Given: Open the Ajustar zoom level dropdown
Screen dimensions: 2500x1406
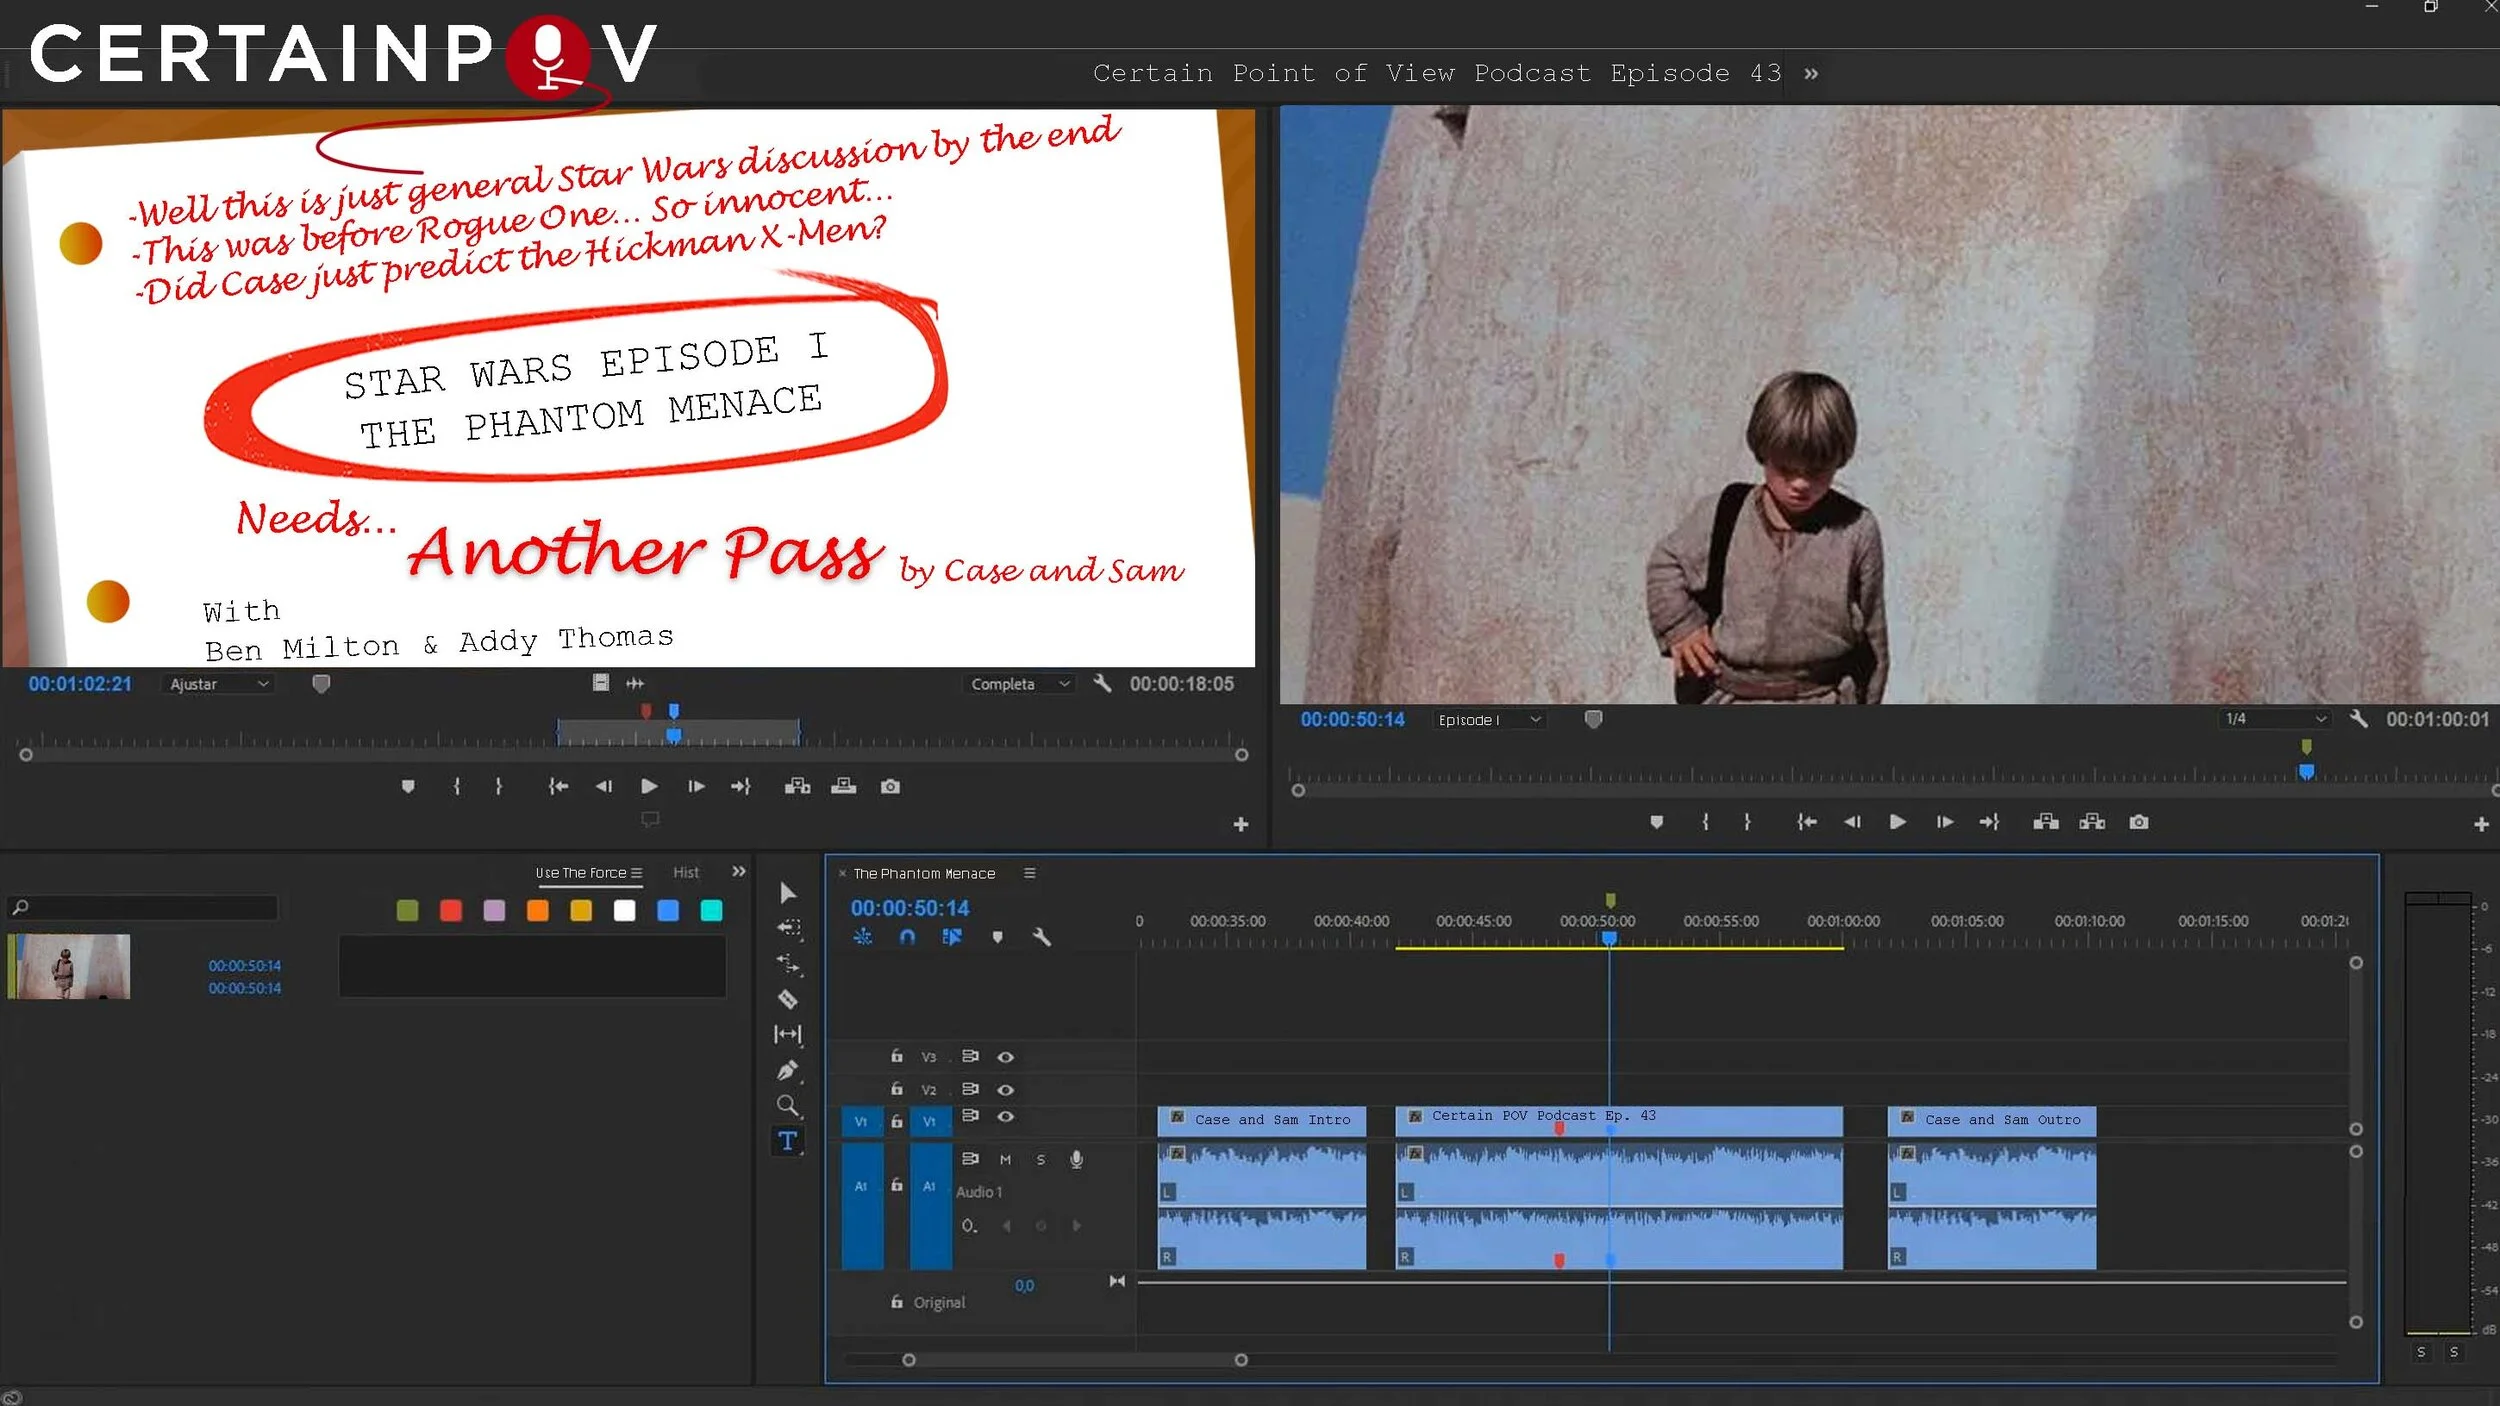Looking at the screenshot, I should pos(219,684).
